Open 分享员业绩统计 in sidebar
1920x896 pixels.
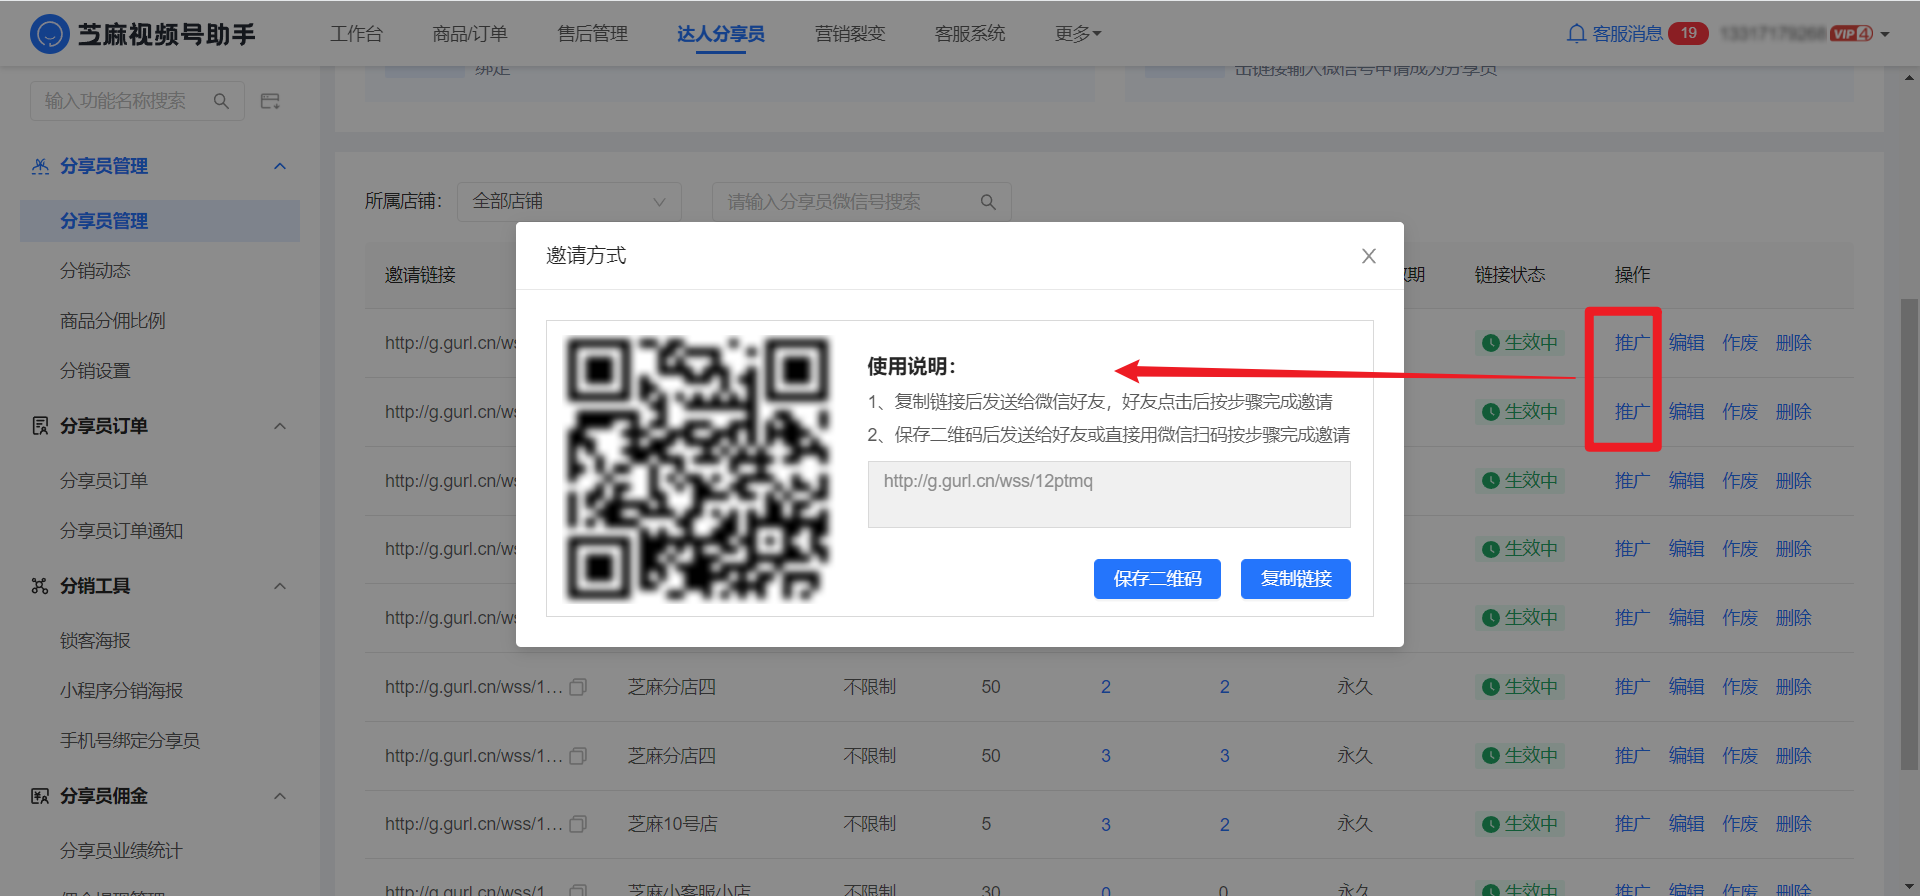(x=121, y=851)
